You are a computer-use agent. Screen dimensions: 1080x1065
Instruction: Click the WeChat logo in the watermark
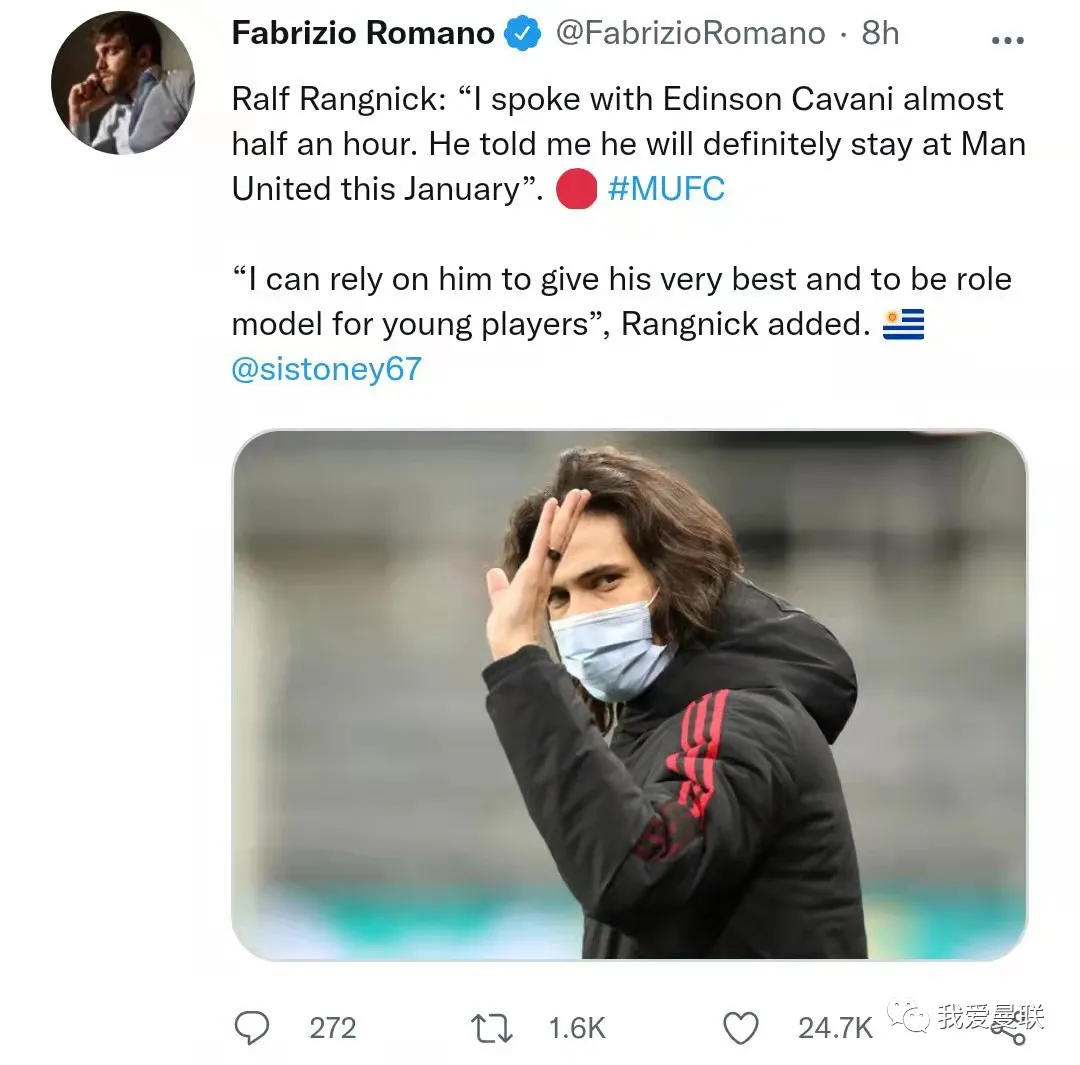coord(909,1018)
